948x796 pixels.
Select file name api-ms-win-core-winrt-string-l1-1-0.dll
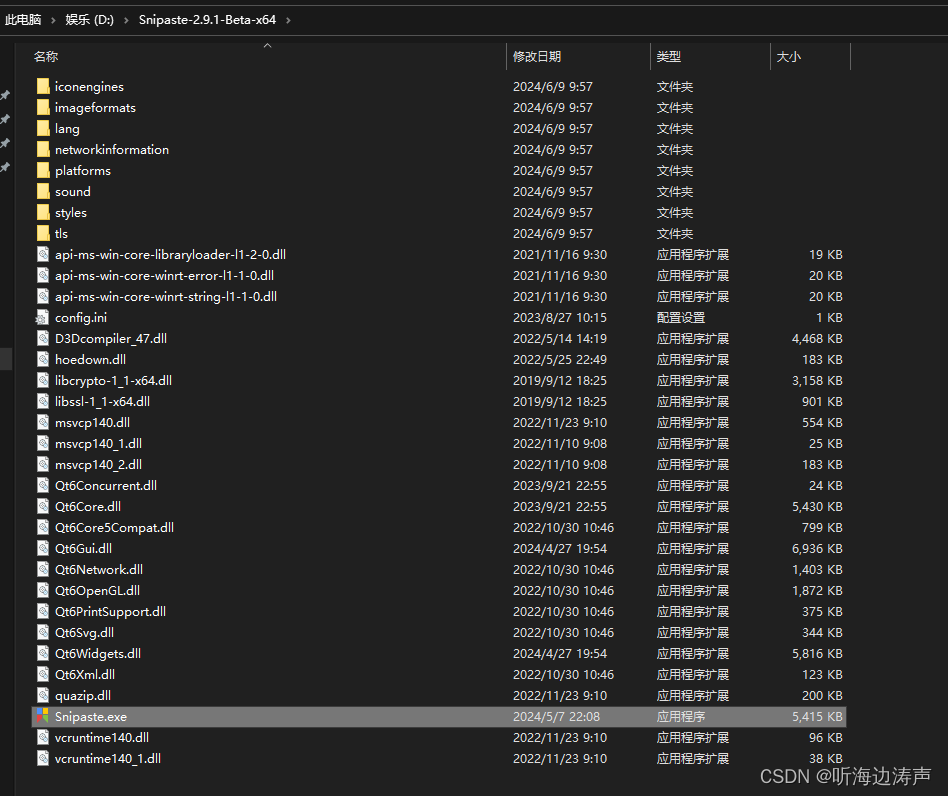[166, 297]
